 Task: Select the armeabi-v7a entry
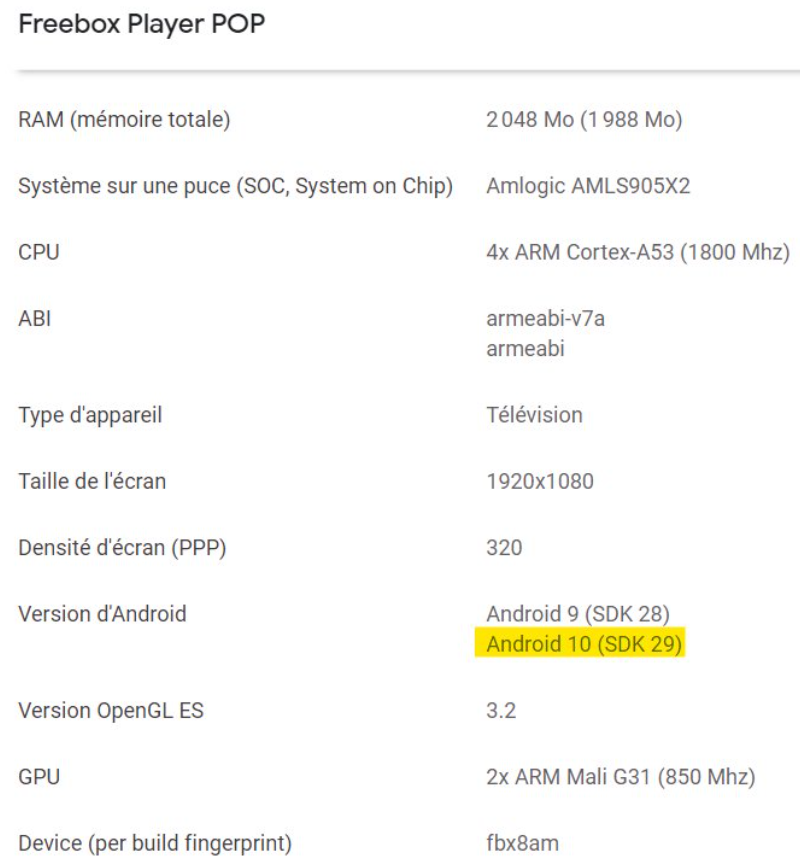[x=545, y=319]
